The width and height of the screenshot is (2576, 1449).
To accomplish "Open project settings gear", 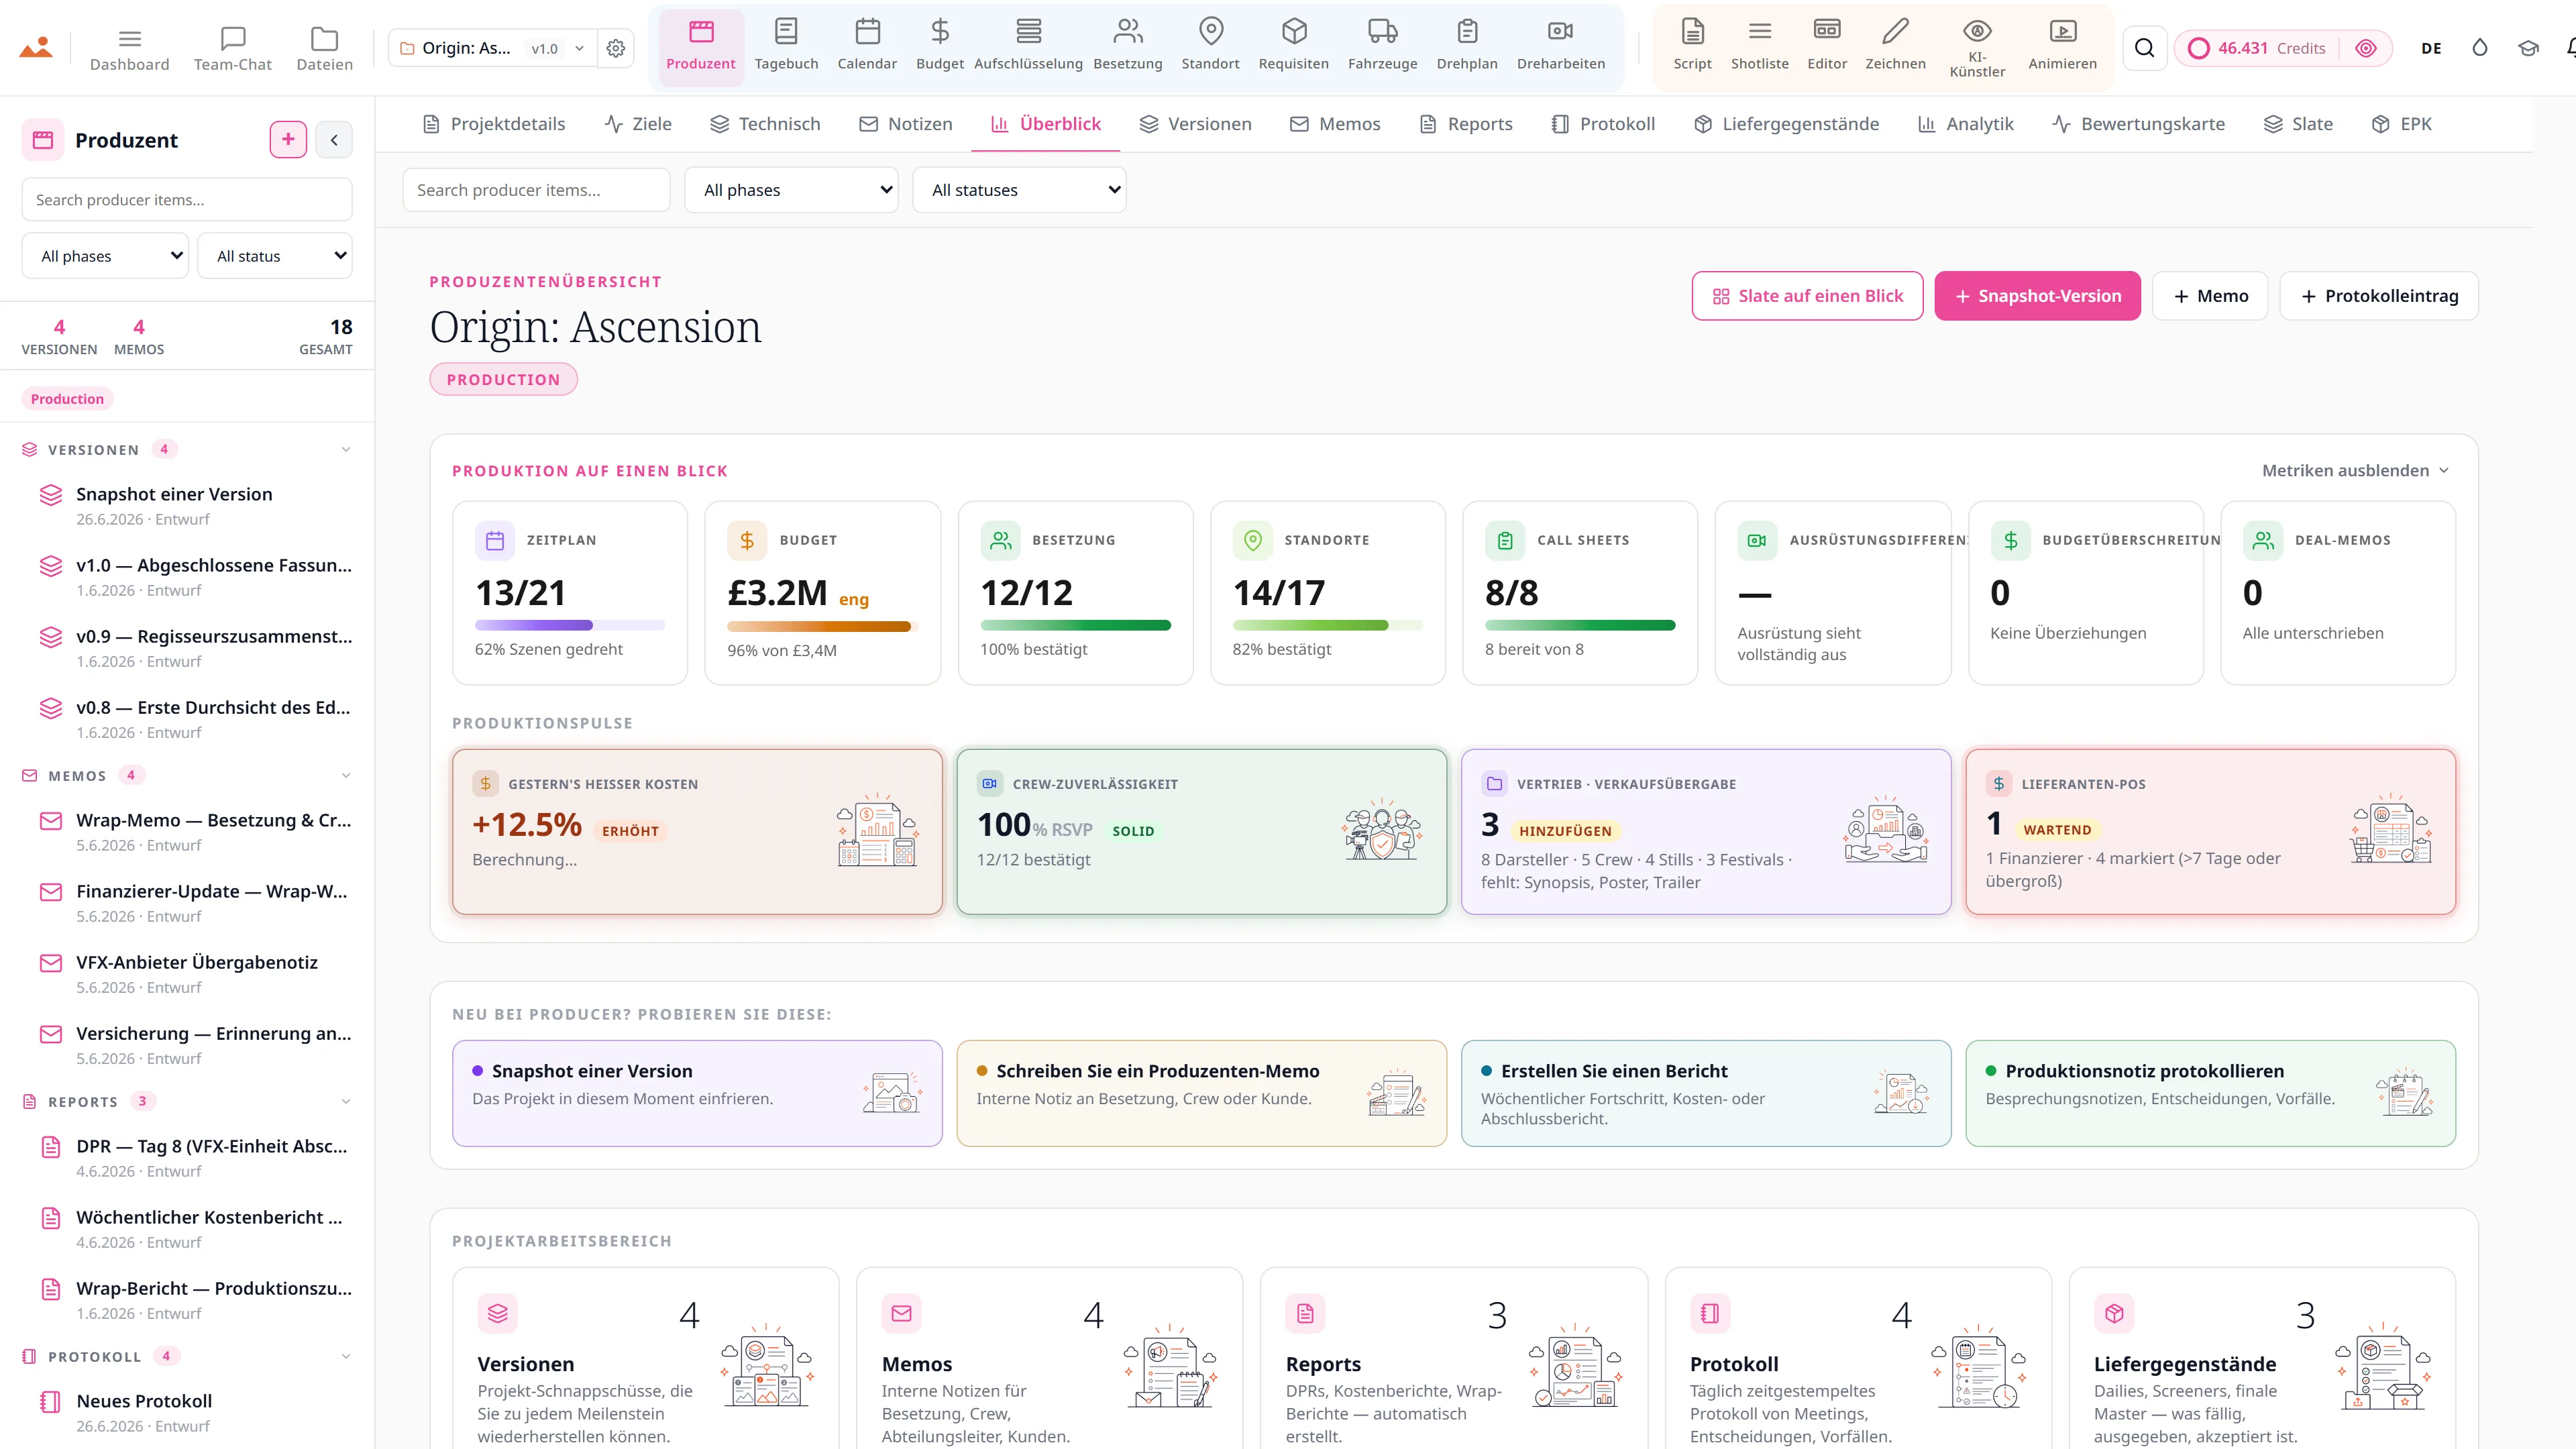I will [x=616, y=48].
